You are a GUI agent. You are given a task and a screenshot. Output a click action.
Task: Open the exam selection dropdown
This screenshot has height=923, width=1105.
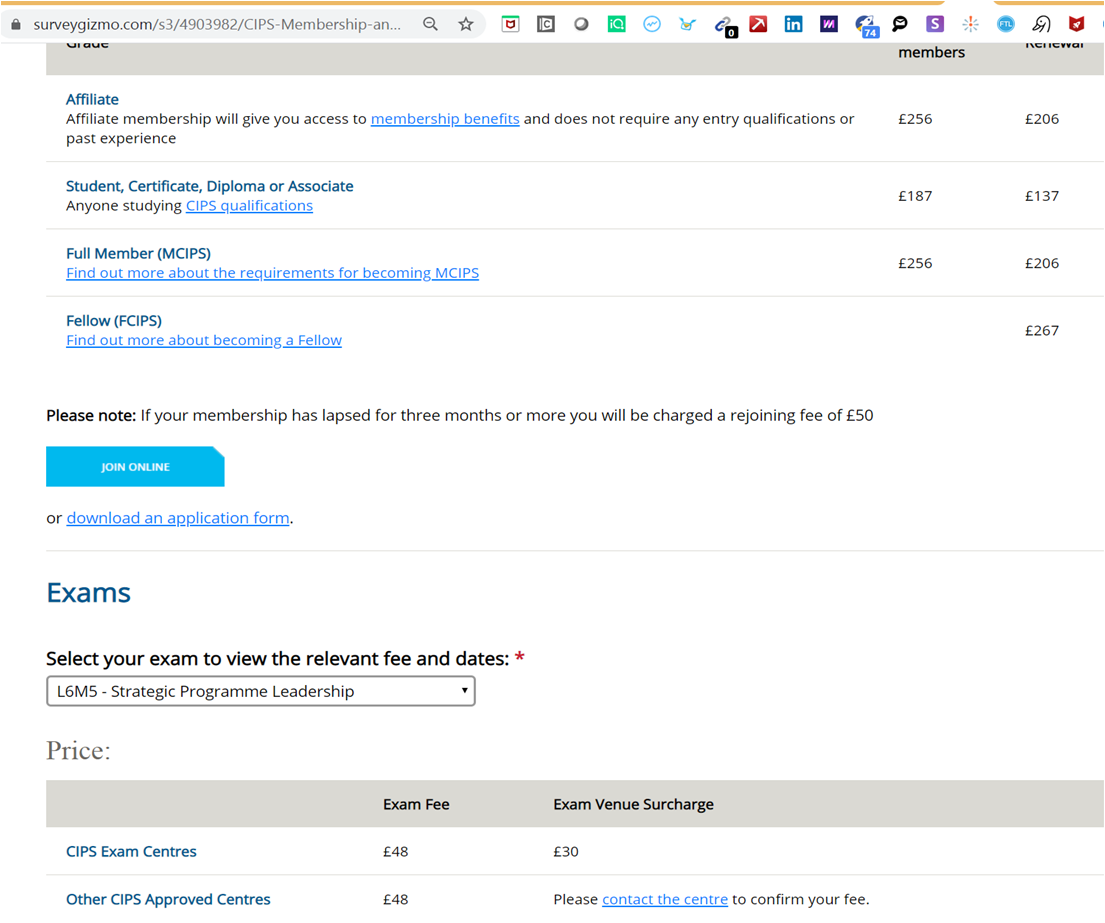point(261,691)
